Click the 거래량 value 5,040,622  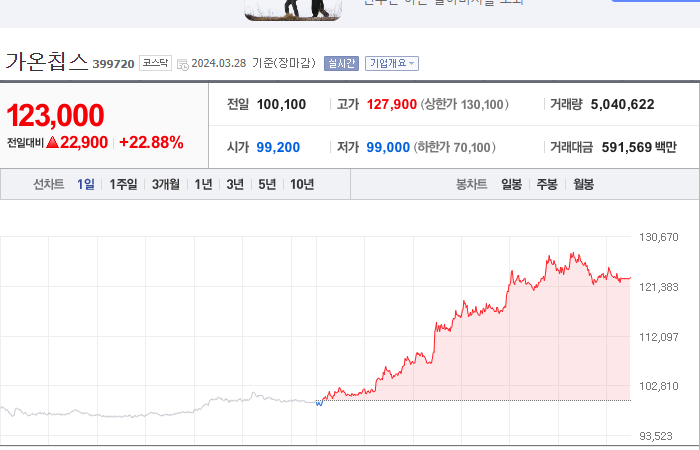click(x=622, y=104)
